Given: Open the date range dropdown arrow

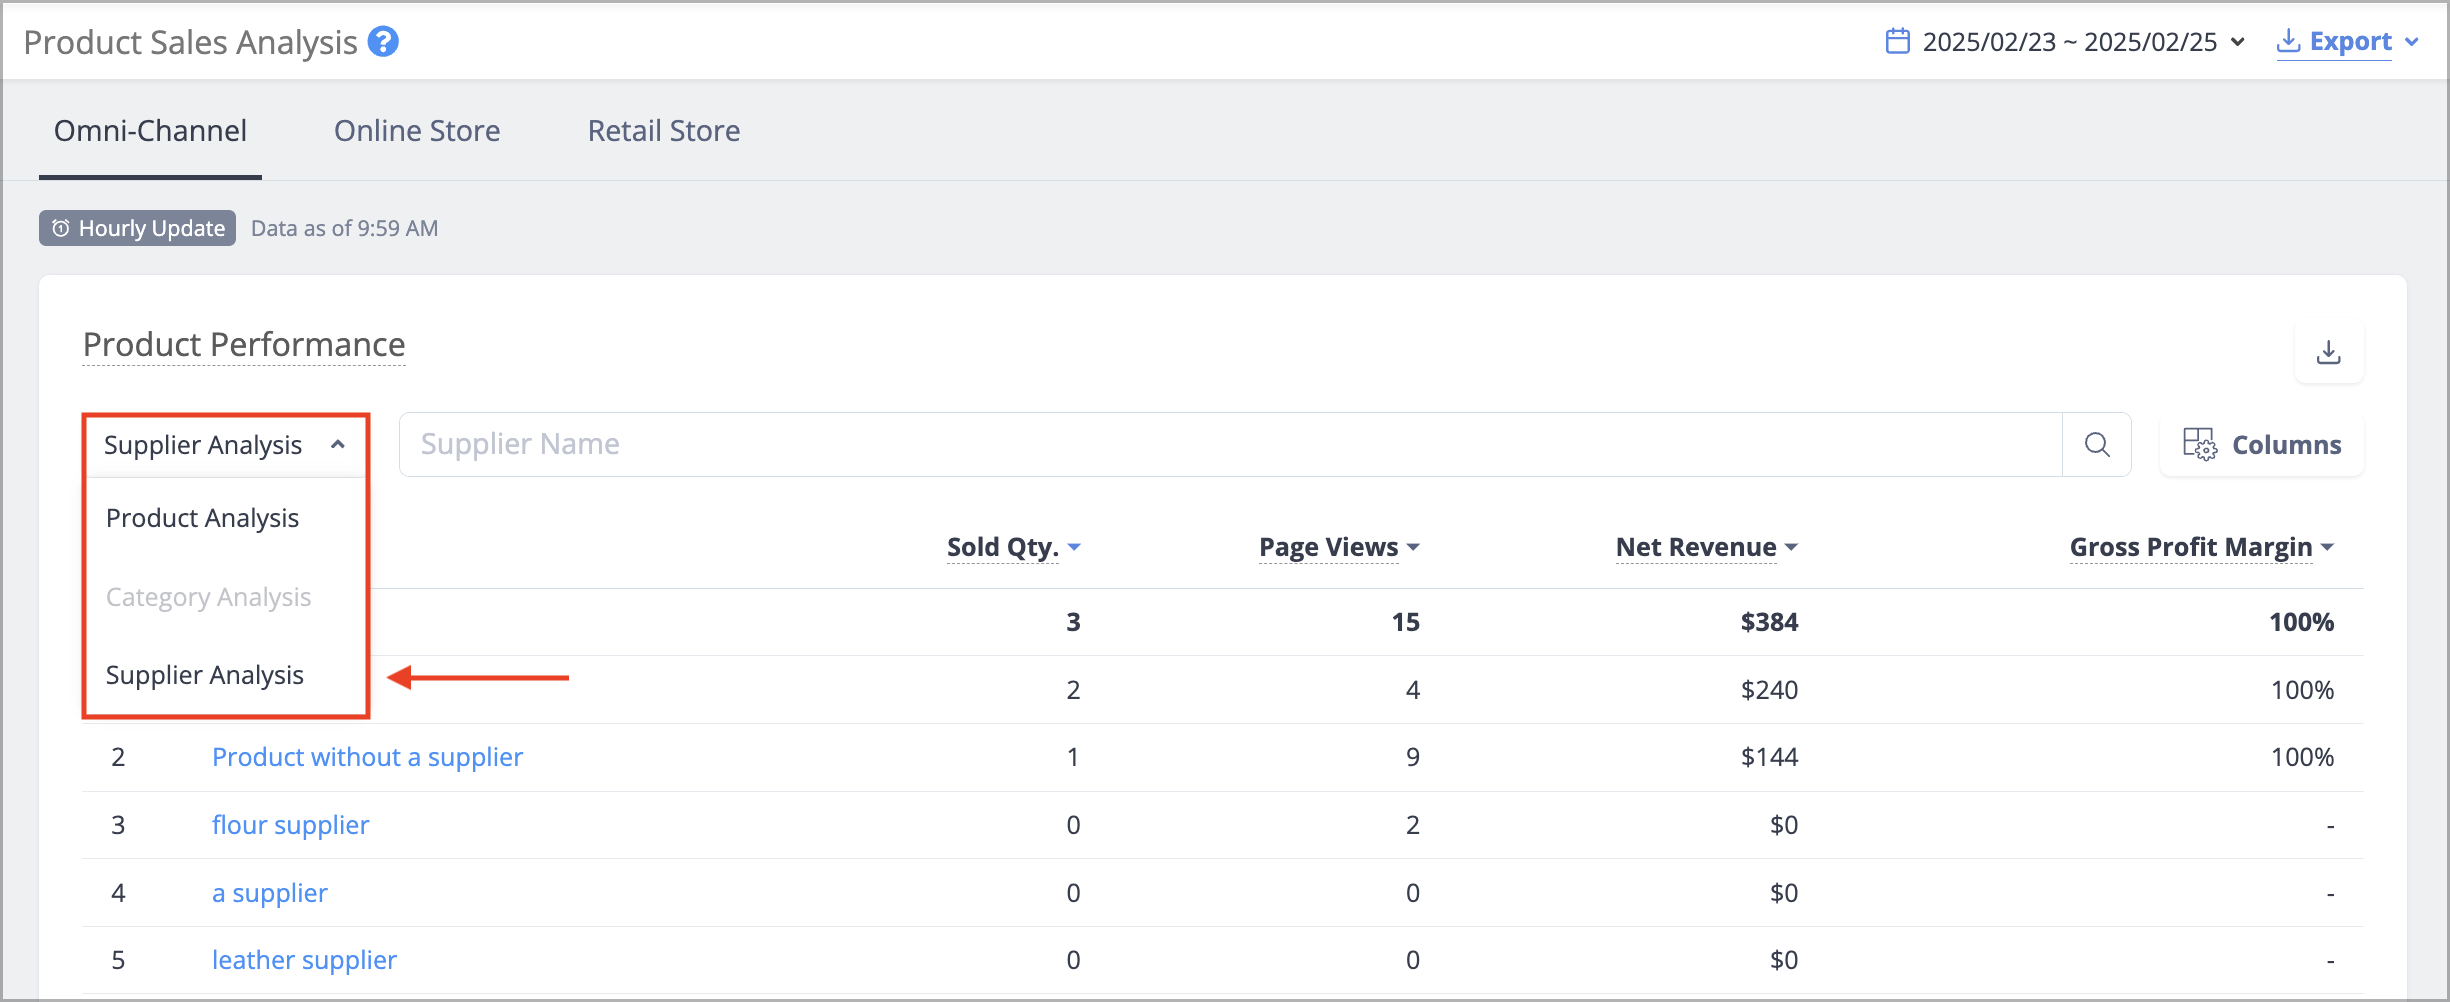Looking at the screenshot, I should (2238, 42).
